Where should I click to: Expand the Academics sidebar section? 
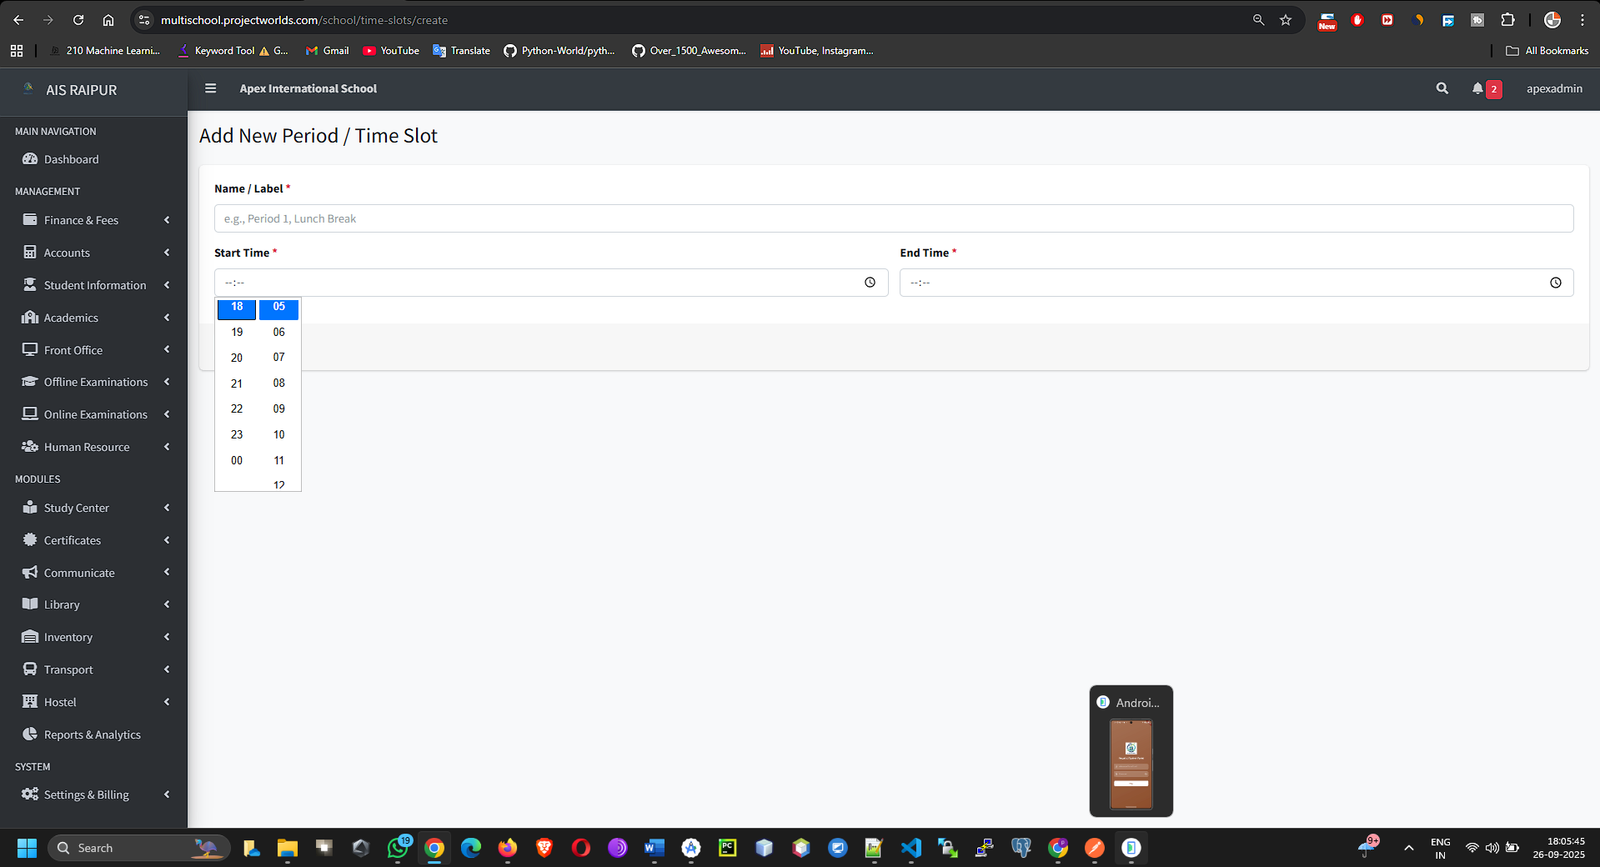click(x=71, y=318)
